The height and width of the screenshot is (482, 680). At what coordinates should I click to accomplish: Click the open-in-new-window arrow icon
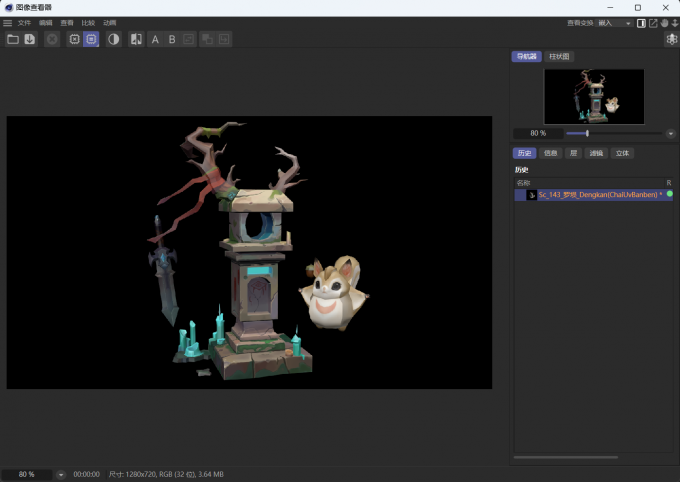(x=653, y=23)
